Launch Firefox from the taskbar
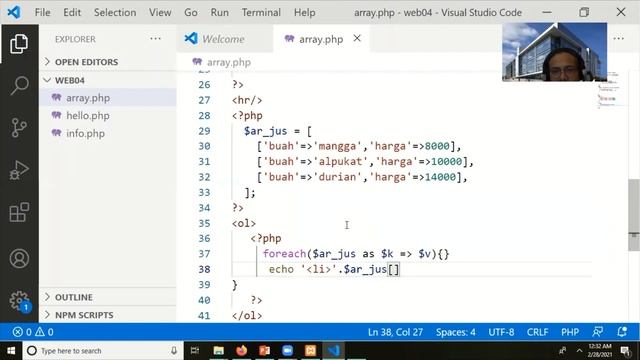This screenshot has height=360, width=640. [x=242, y=351]
